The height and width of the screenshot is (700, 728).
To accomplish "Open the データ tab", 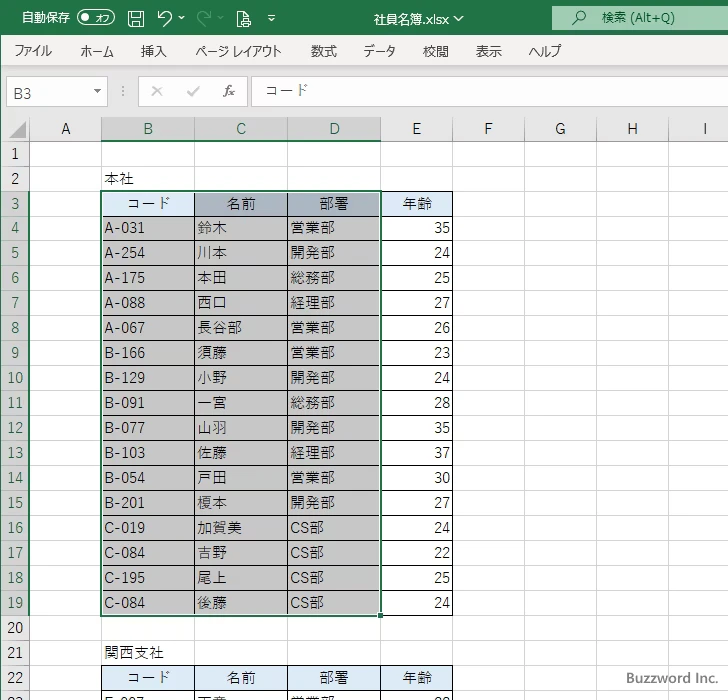I will tap(379, 51).
